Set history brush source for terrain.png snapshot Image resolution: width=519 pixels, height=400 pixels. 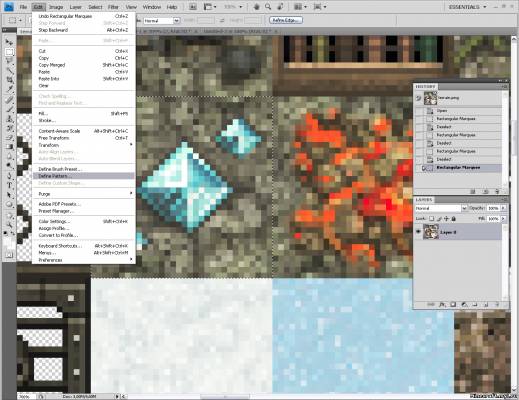[x=419, y=98]
